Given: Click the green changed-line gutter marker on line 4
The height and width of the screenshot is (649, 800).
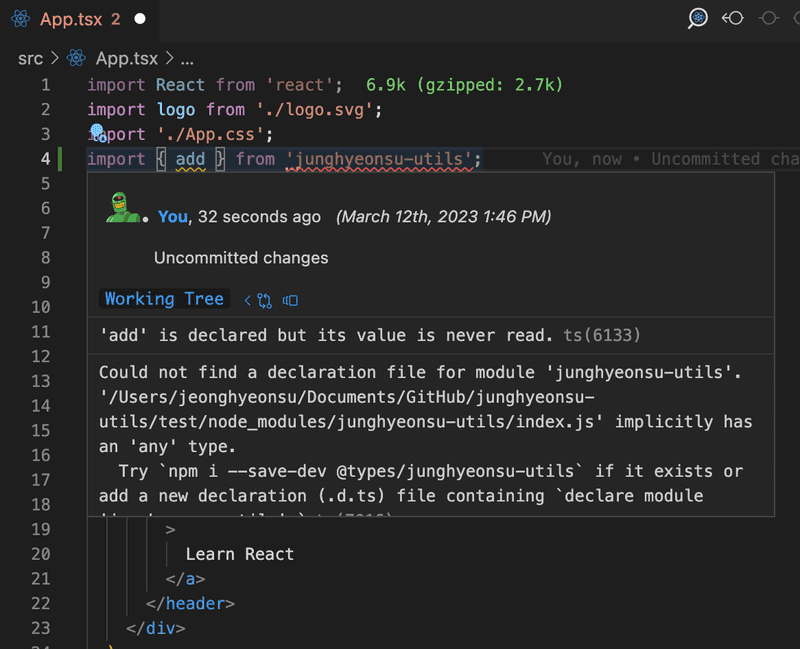Looking at the screenshot, I should pos(60,159).
